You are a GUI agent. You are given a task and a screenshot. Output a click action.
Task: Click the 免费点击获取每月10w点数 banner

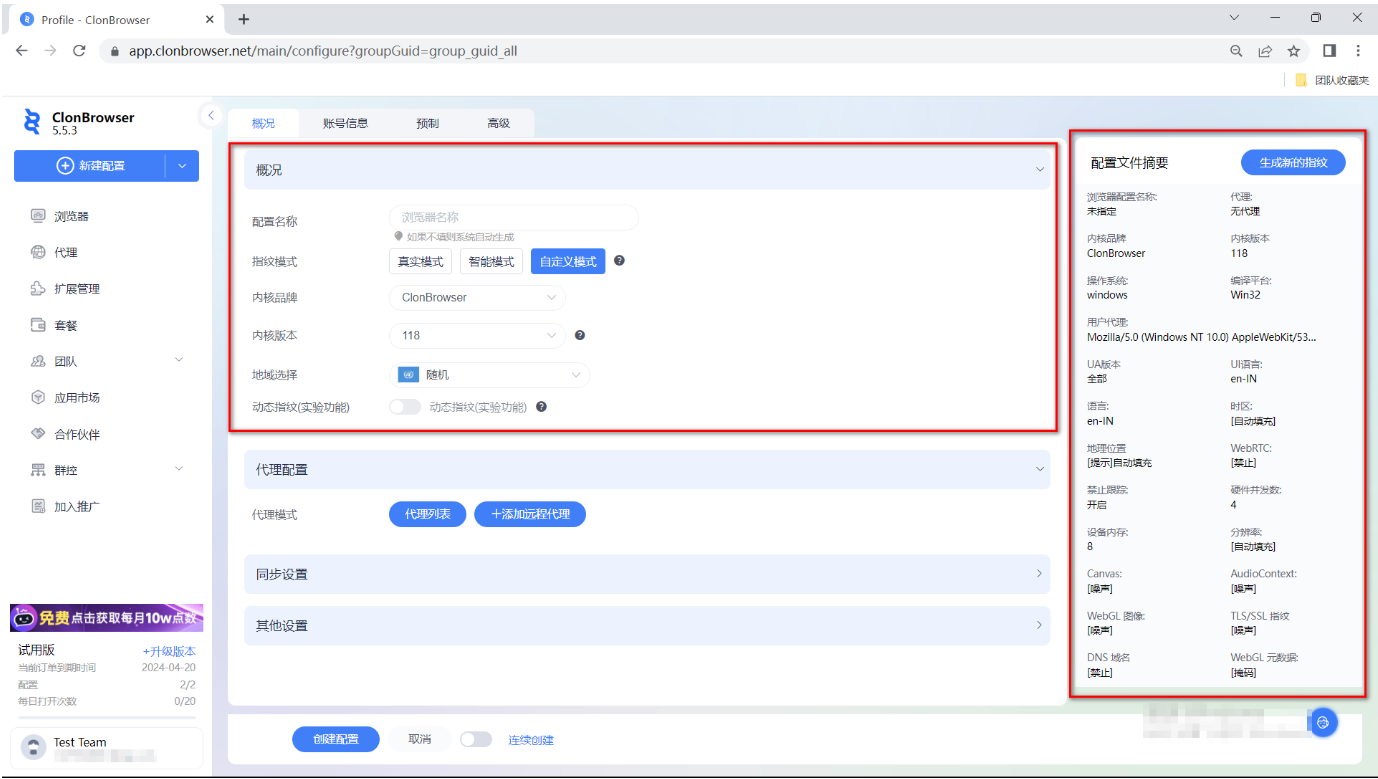(107, 618)
